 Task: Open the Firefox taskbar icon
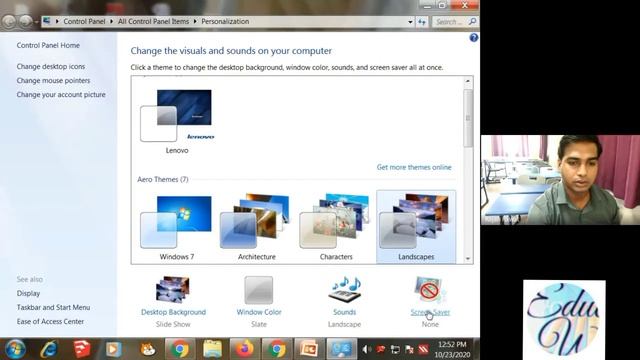244,349
